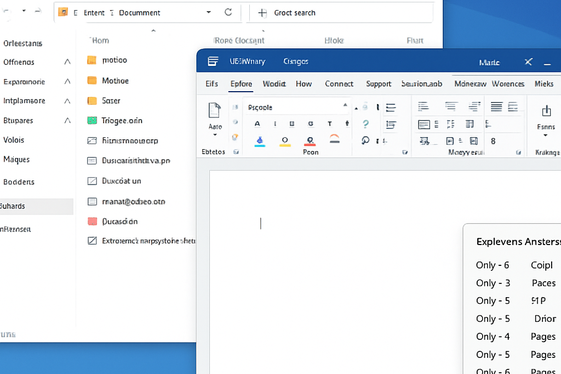
Task: Open the Mothoe folder
Action: [108, 81]
